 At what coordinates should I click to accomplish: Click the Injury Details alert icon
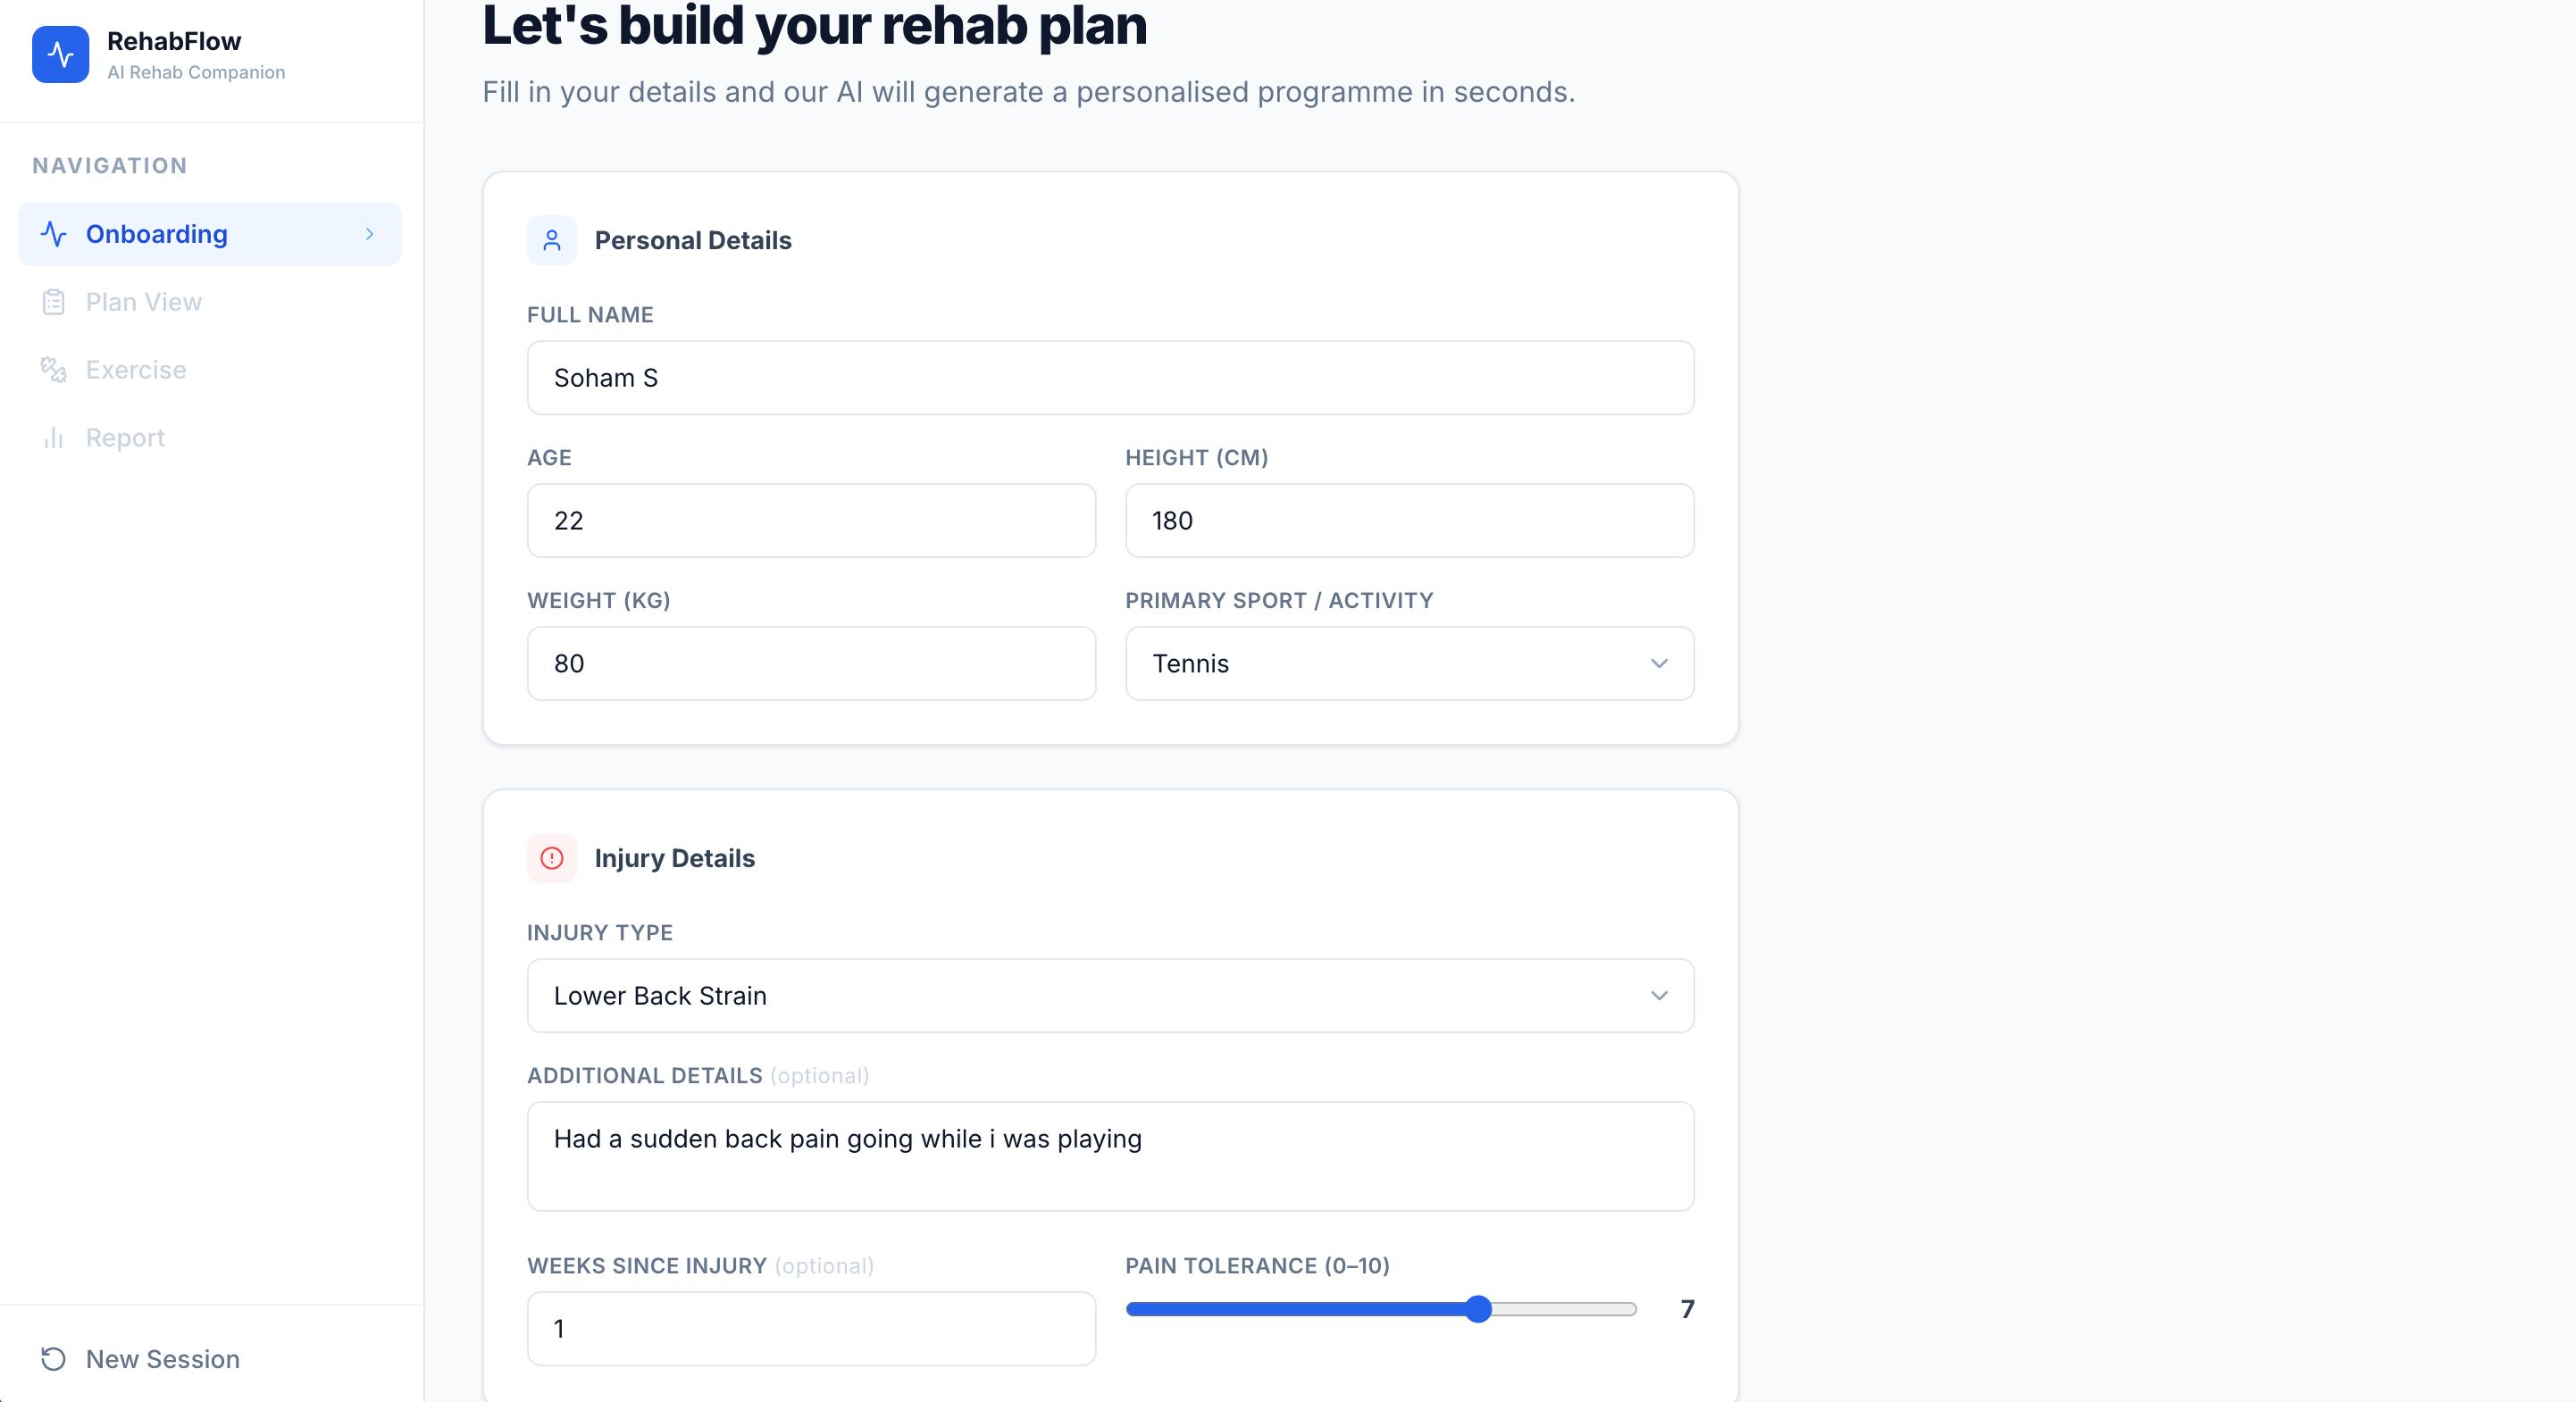click(552, 858)
